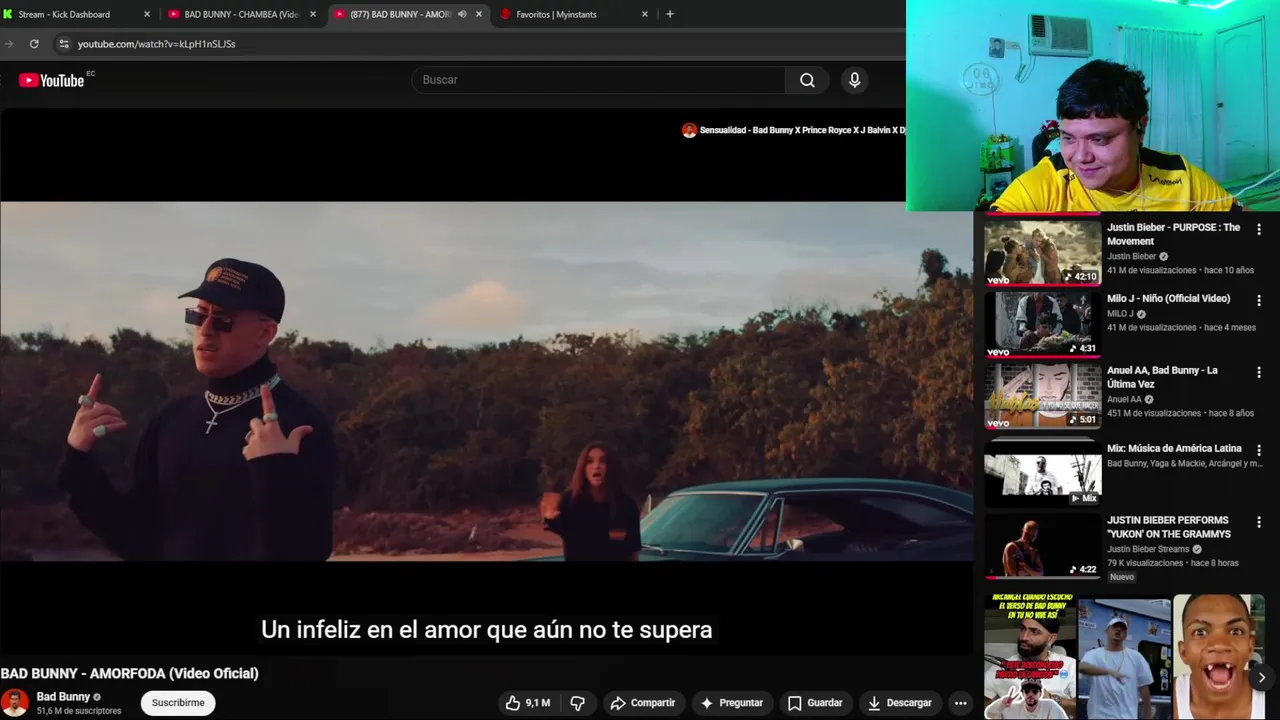Click the browser address bar URL

(157, 44)
